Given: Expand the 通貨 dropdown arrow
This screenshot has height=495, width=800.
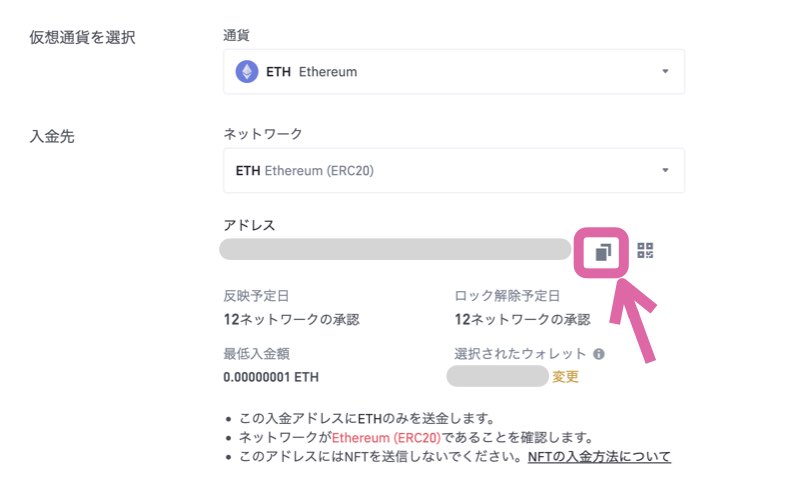Looking at the screenshot, I should click(x=665, y=71).
